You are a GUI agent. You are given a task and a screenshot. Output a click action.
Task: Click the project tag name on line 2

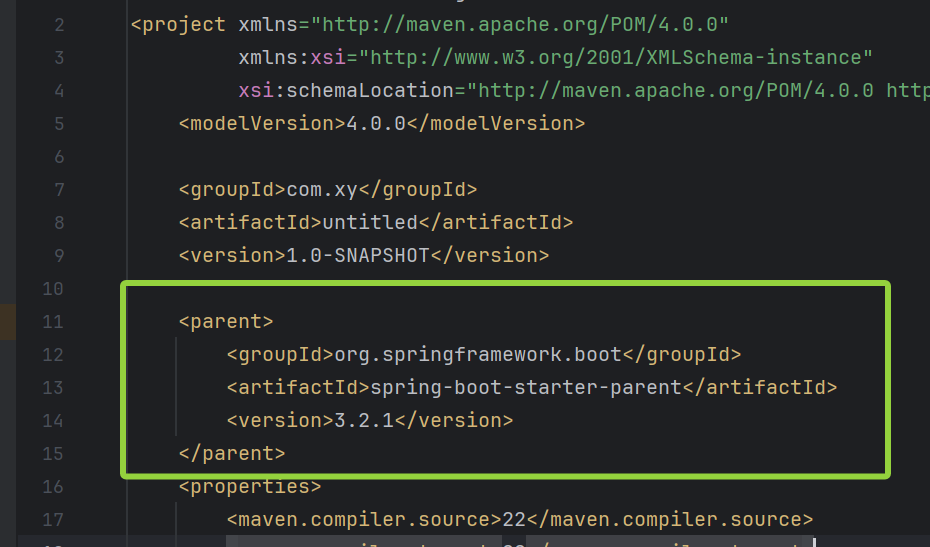[184, 25]
